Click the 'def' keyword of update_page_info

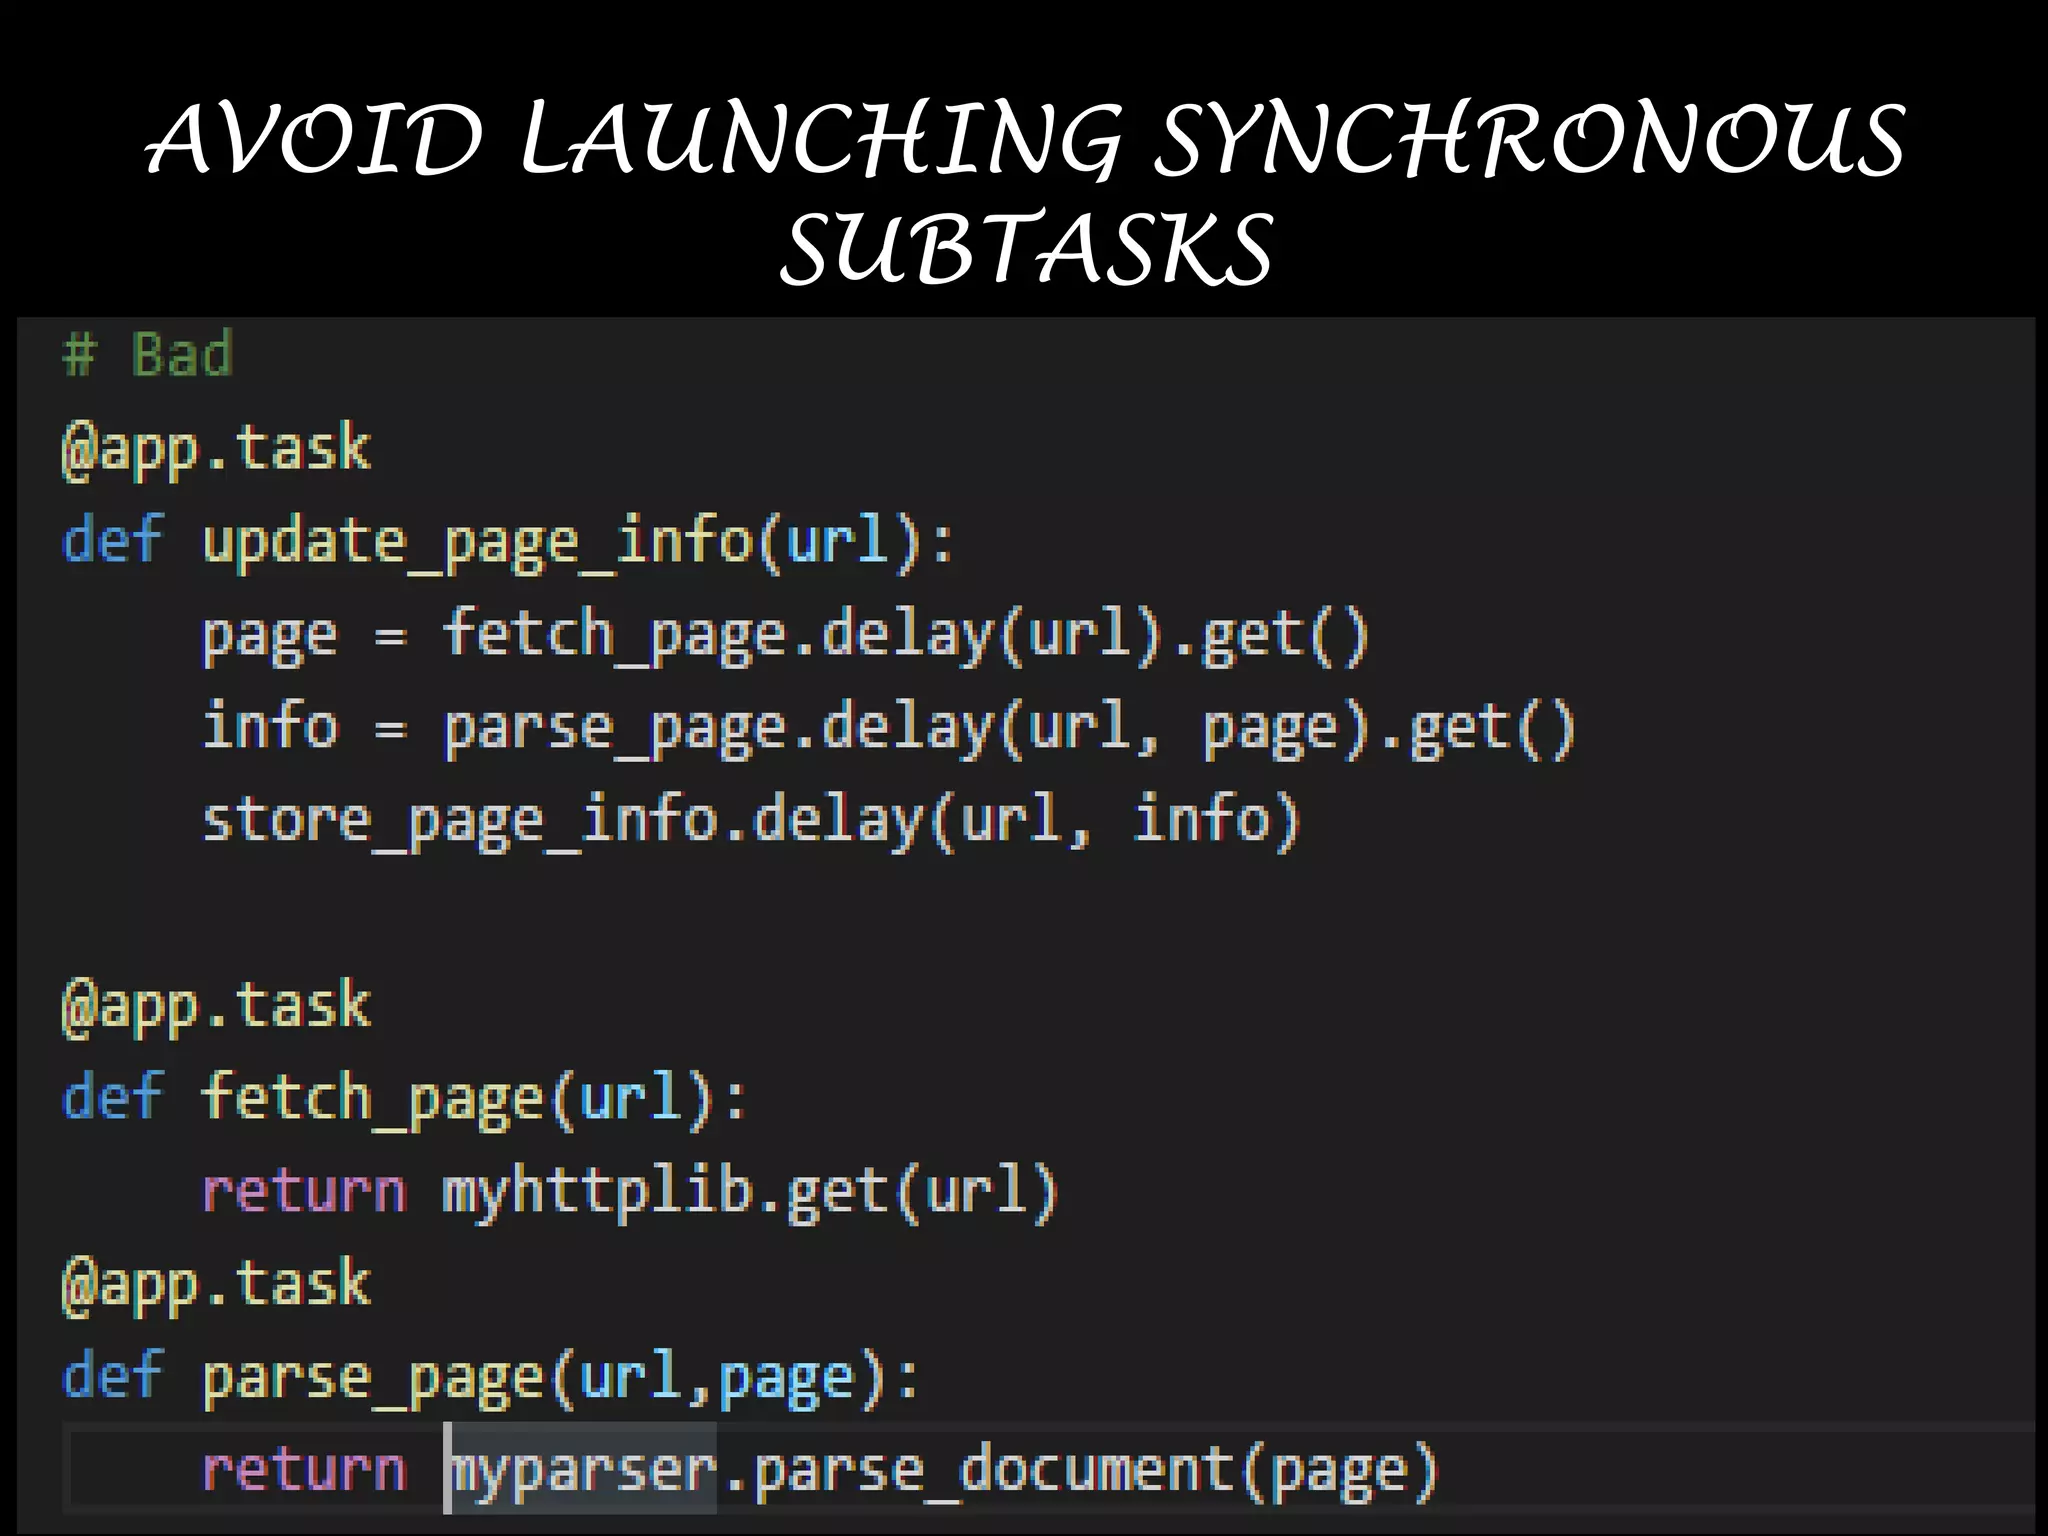[111, 542]
